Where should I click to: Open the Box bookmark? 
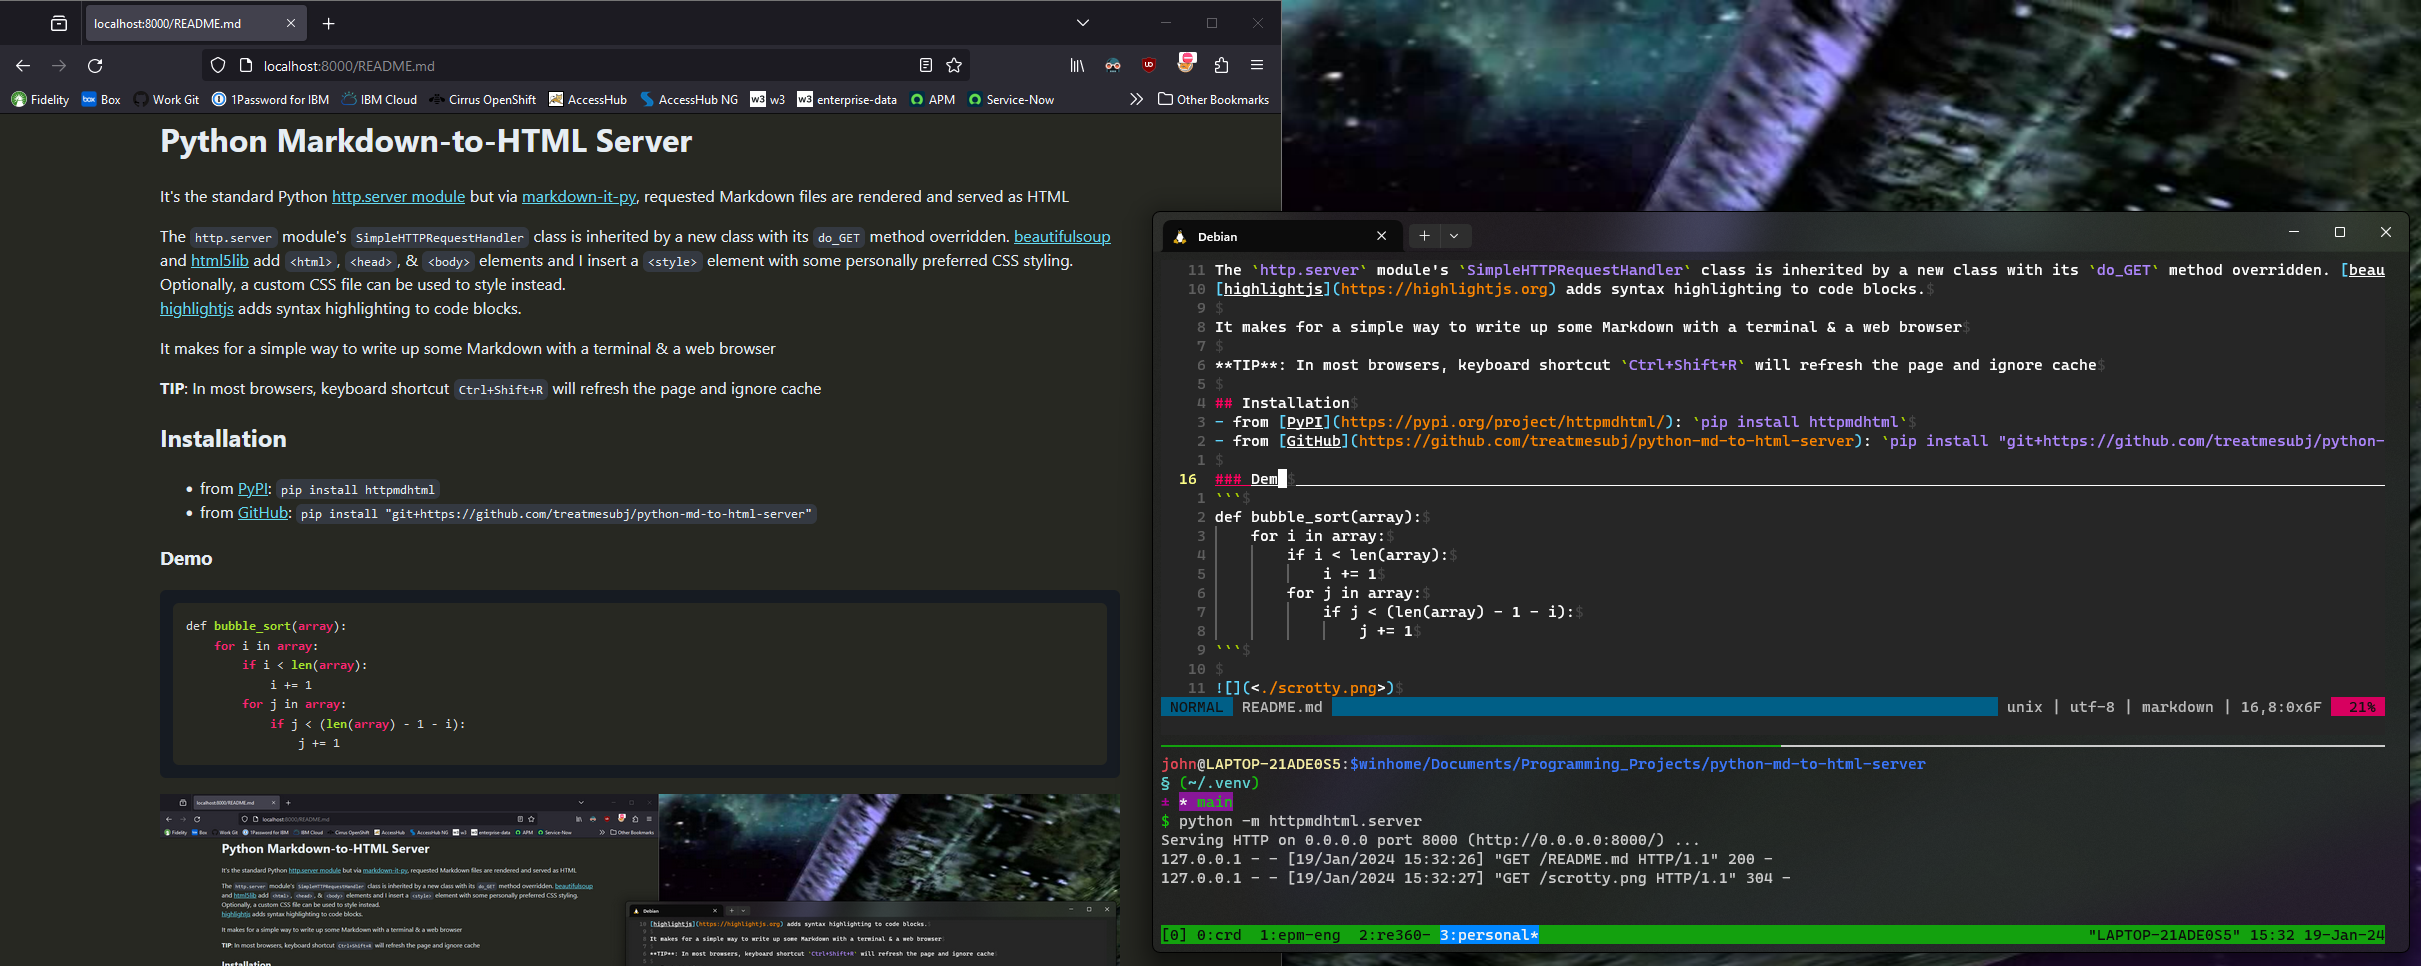point(101,100)
